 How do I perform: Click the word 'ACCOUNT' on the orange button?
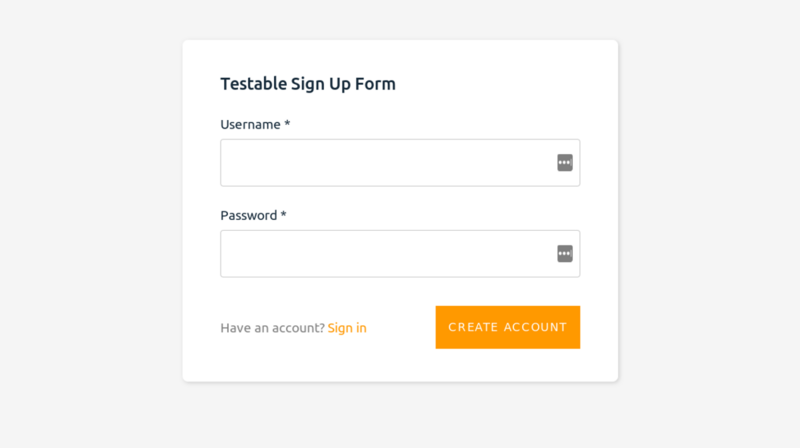(x=534, y=328)
